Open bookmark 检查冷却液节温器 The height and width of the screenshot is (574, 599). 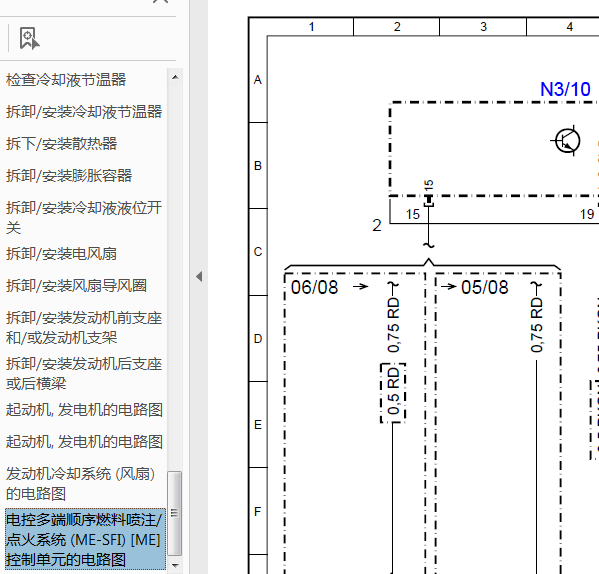(66, 80)
